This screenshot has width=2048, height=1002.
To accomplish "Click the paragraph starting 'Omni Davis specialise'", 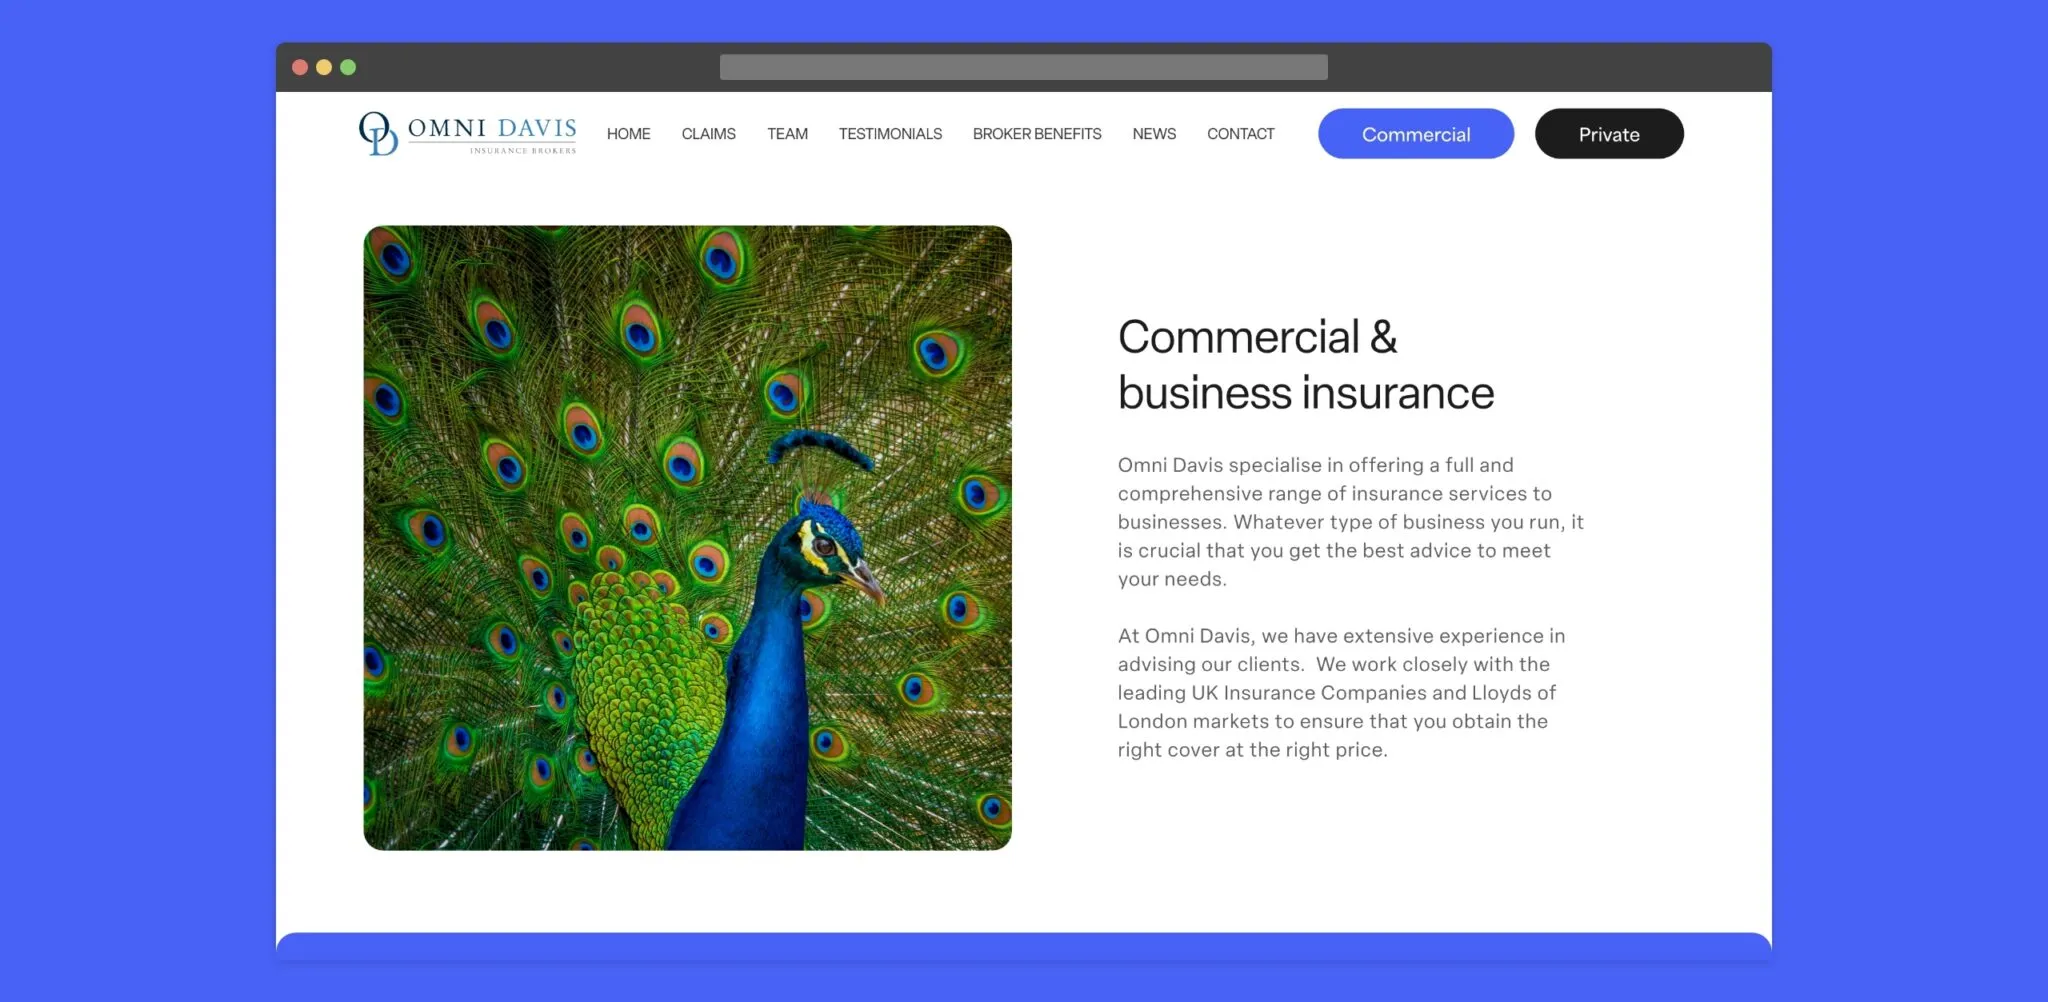I will 1350,522.
